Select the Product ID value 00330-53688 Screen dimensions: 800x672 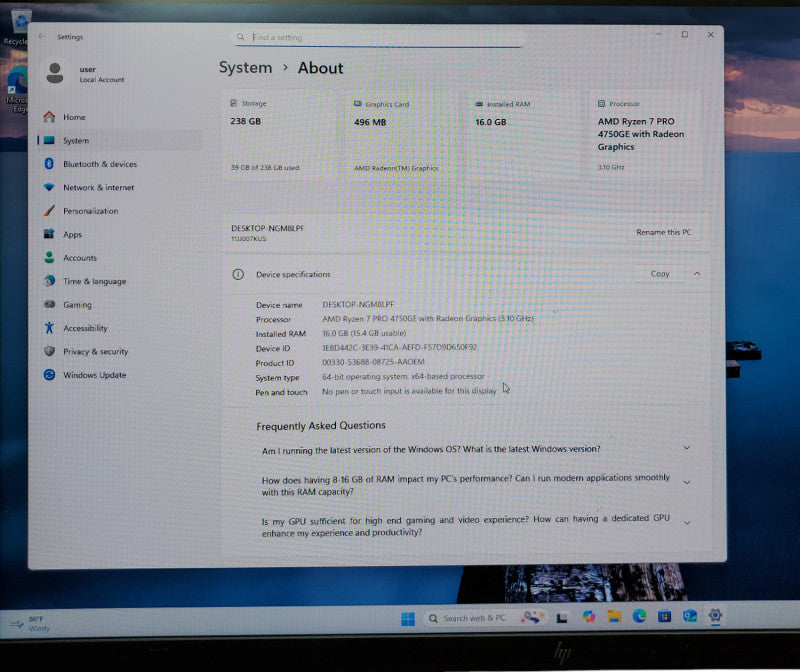tap(373, 362)
